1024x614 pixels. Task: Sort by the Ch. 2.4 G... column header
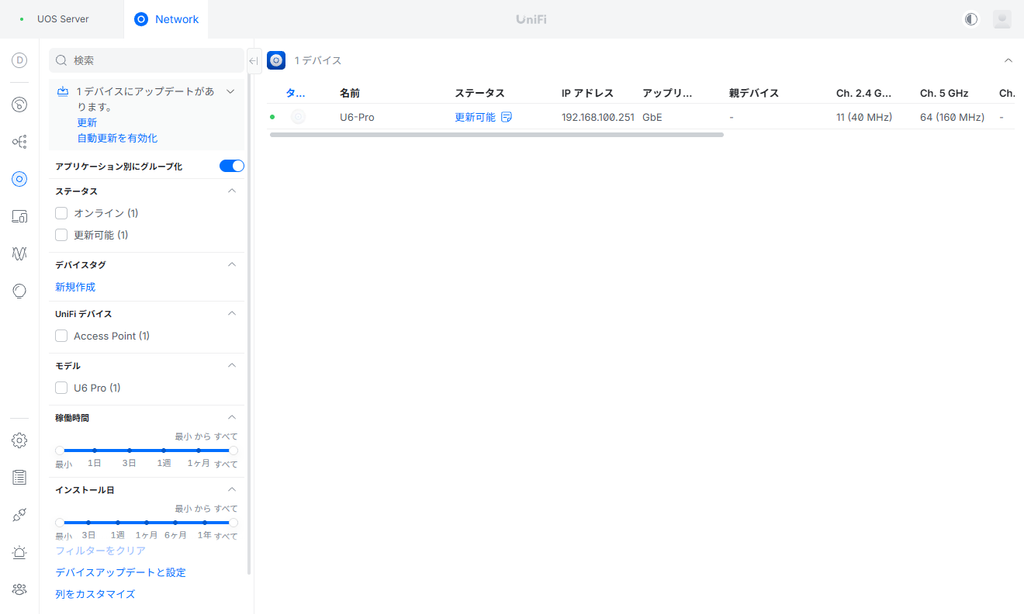click(863, 93)
